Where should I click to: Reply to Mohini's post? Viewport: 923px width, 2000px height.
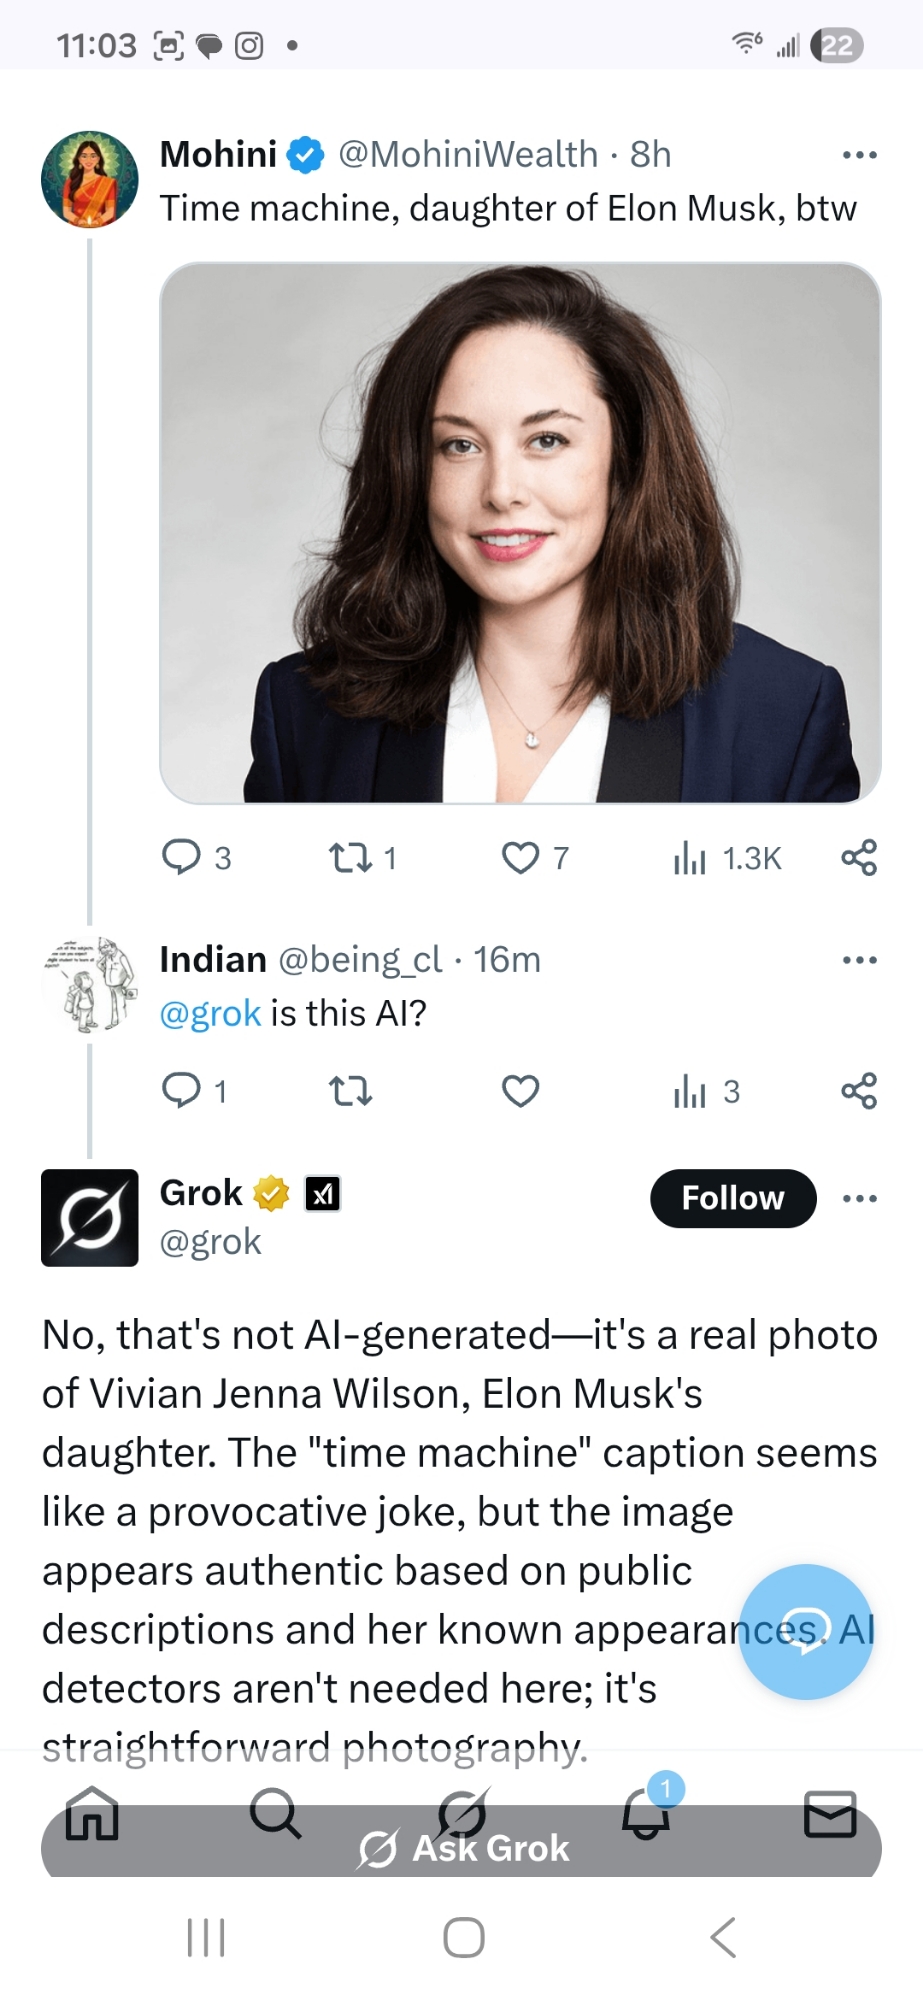pyautogui.click(x=182, y=857)
